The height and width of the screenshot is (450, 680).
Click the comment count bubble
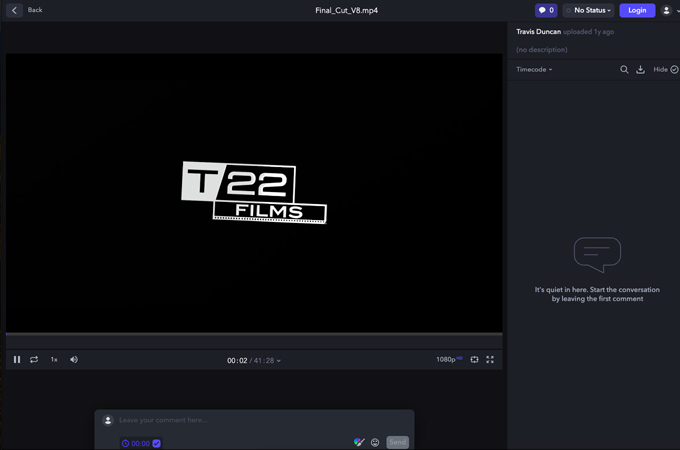pyautogui.click(x=546, y=10)
